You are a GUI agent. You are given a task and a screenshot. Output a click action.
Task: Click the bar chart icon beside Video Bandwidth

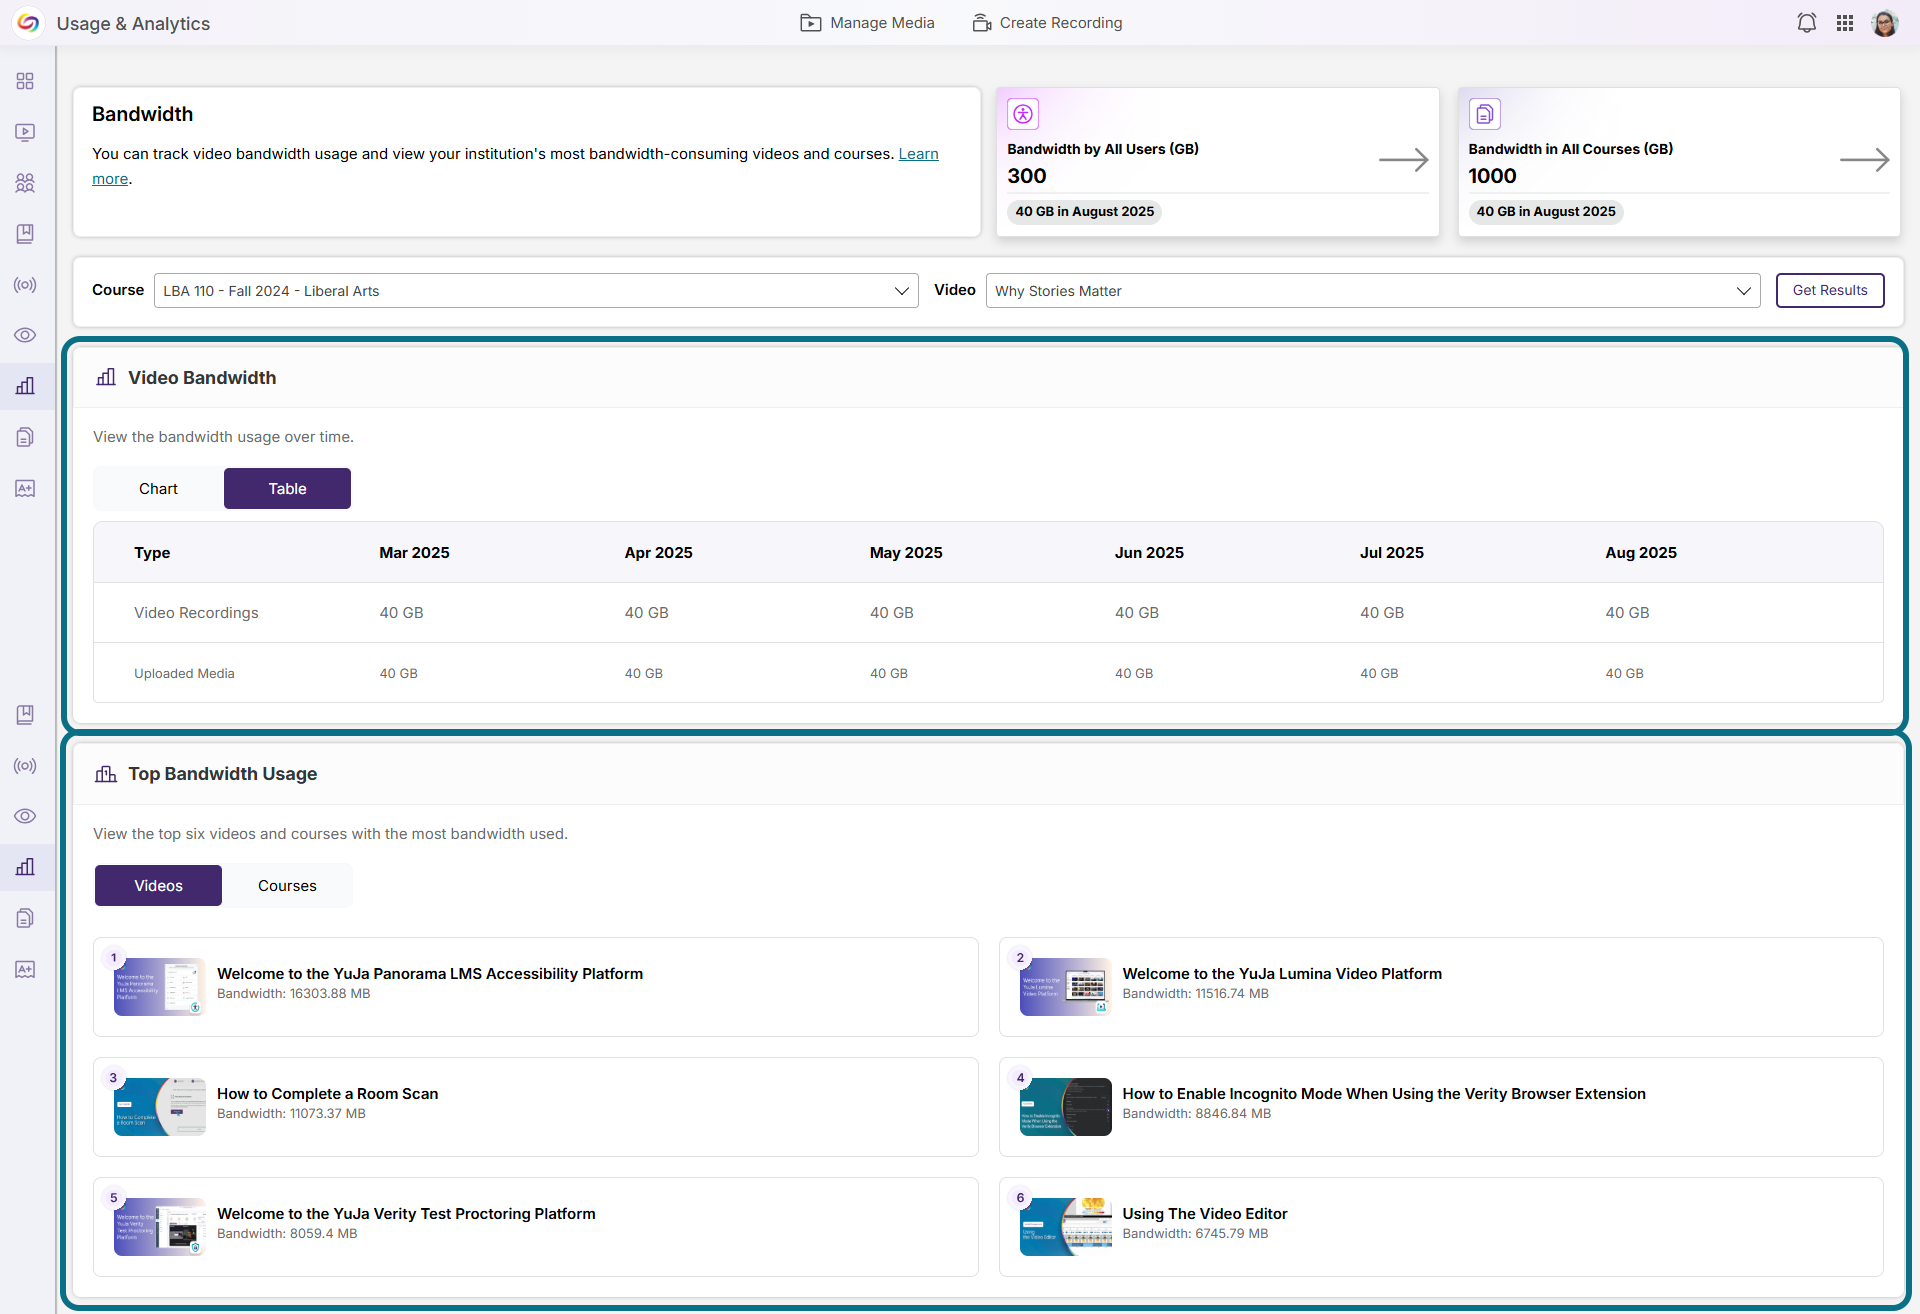pyautogui.click(x=106, y=377)
